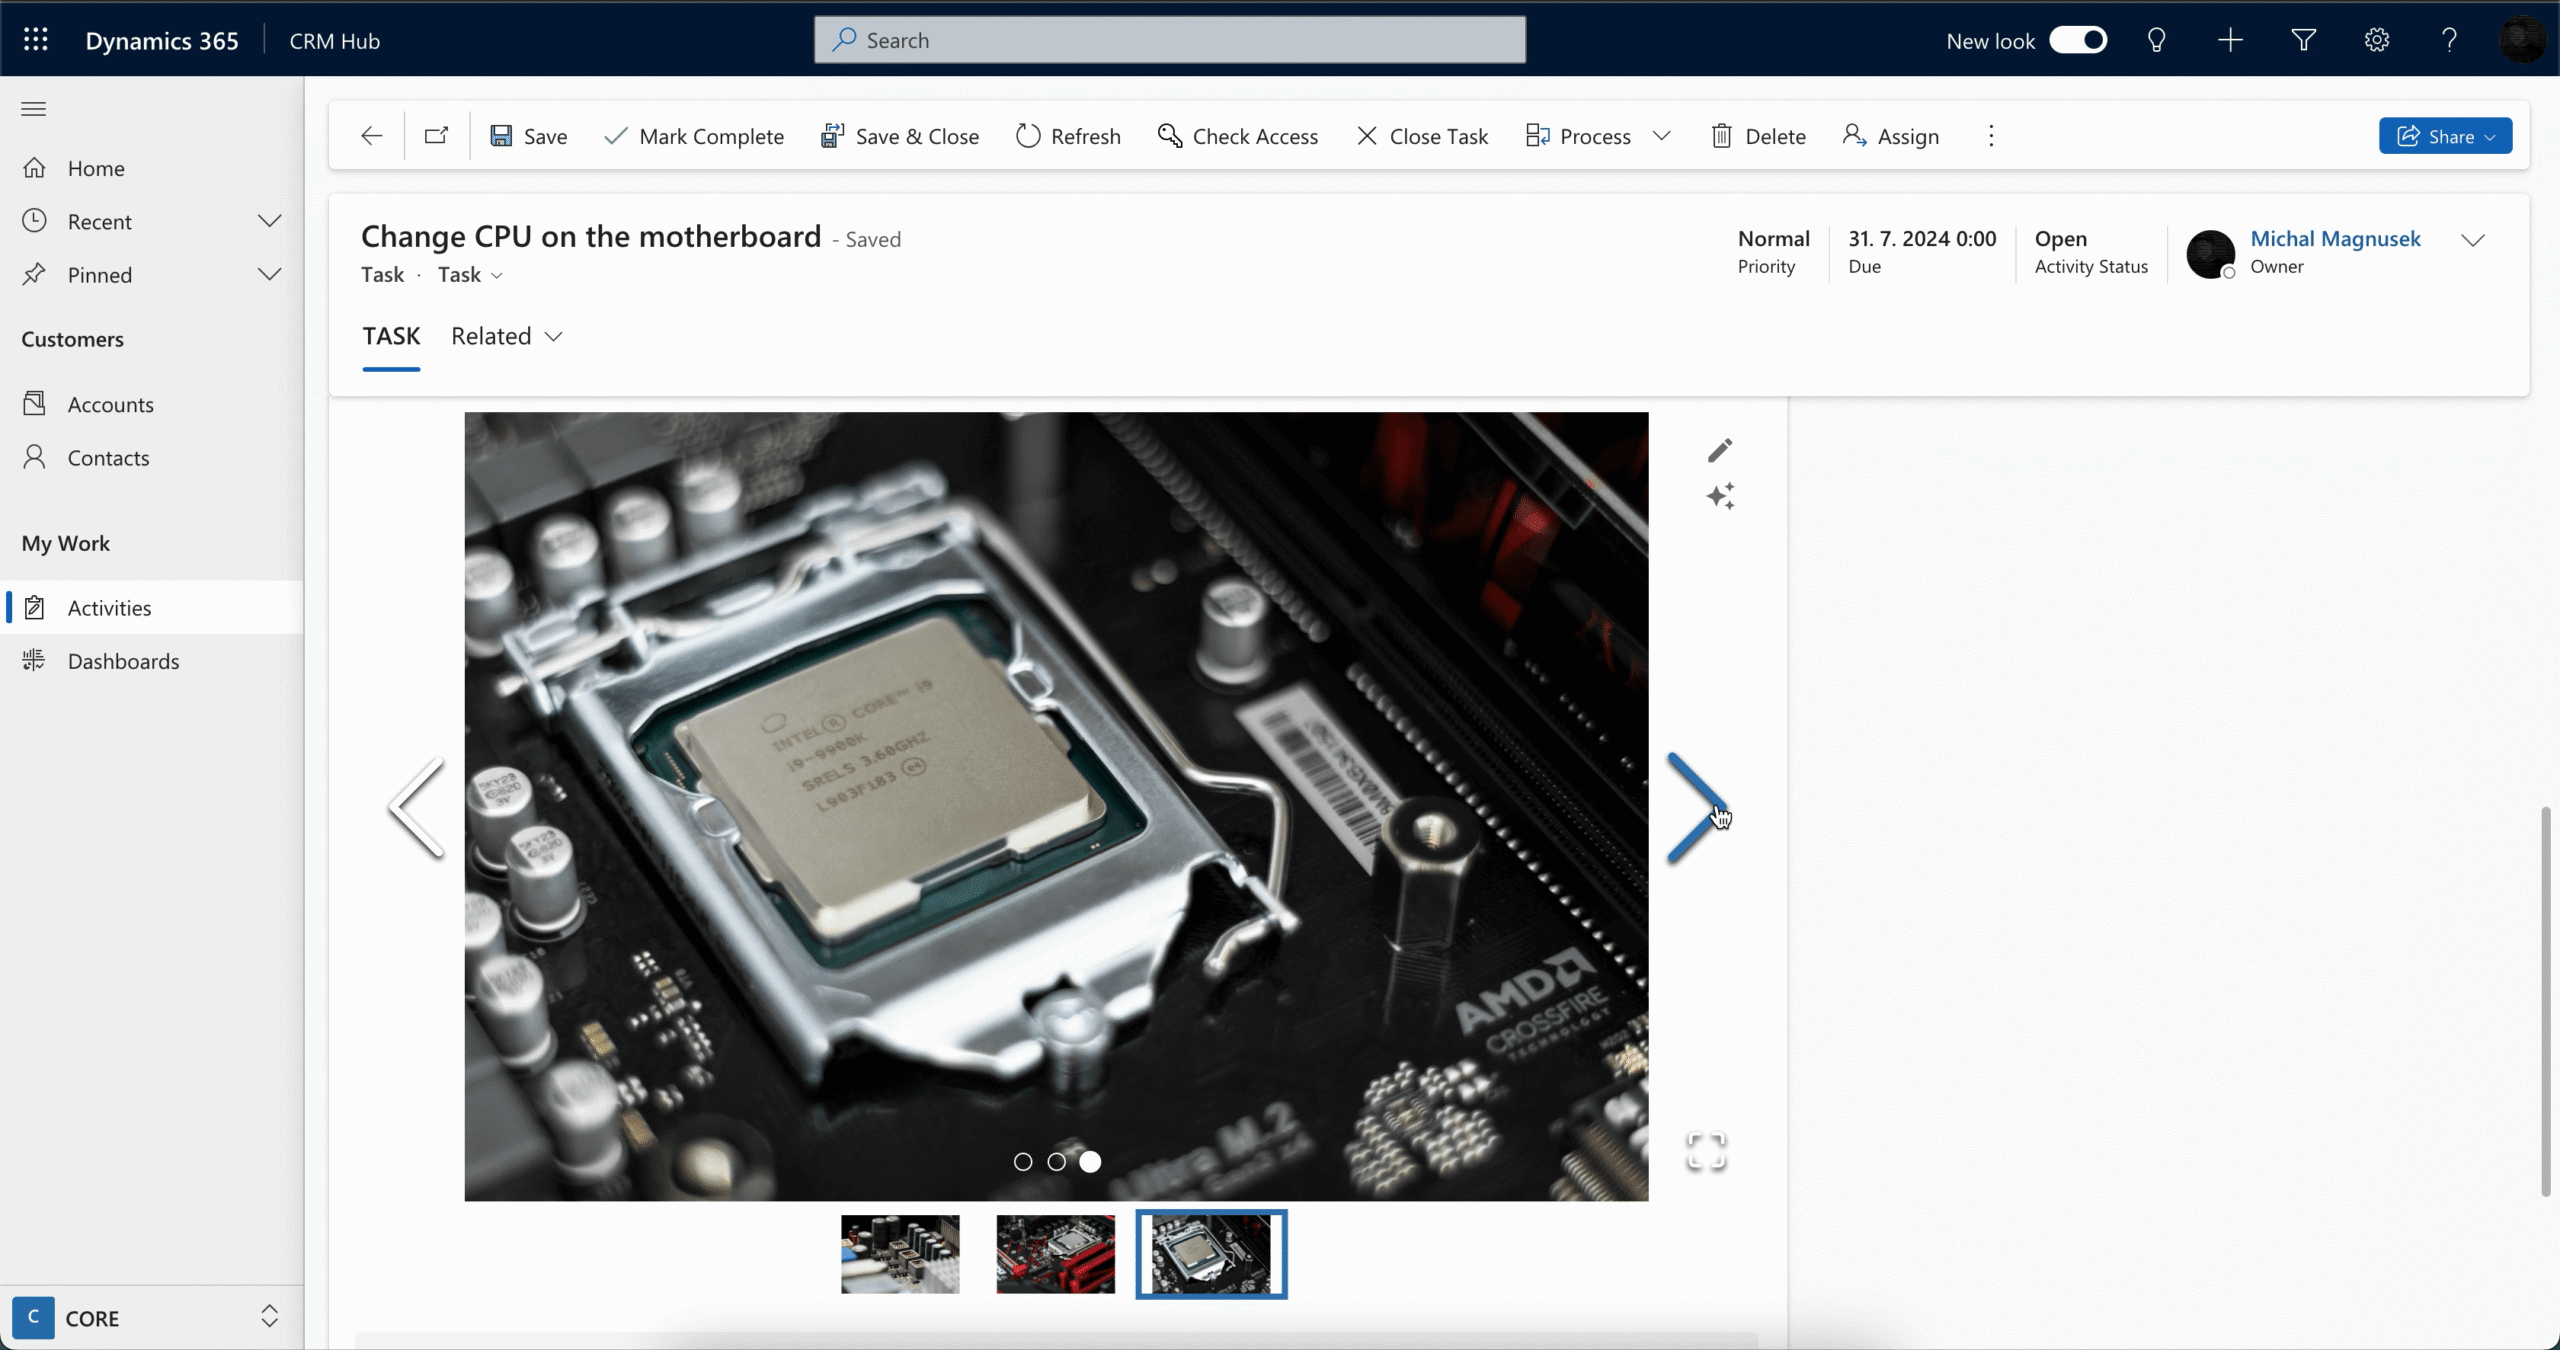
Task: Open the Share button dropdown
Action: (x=2445, y=136)
